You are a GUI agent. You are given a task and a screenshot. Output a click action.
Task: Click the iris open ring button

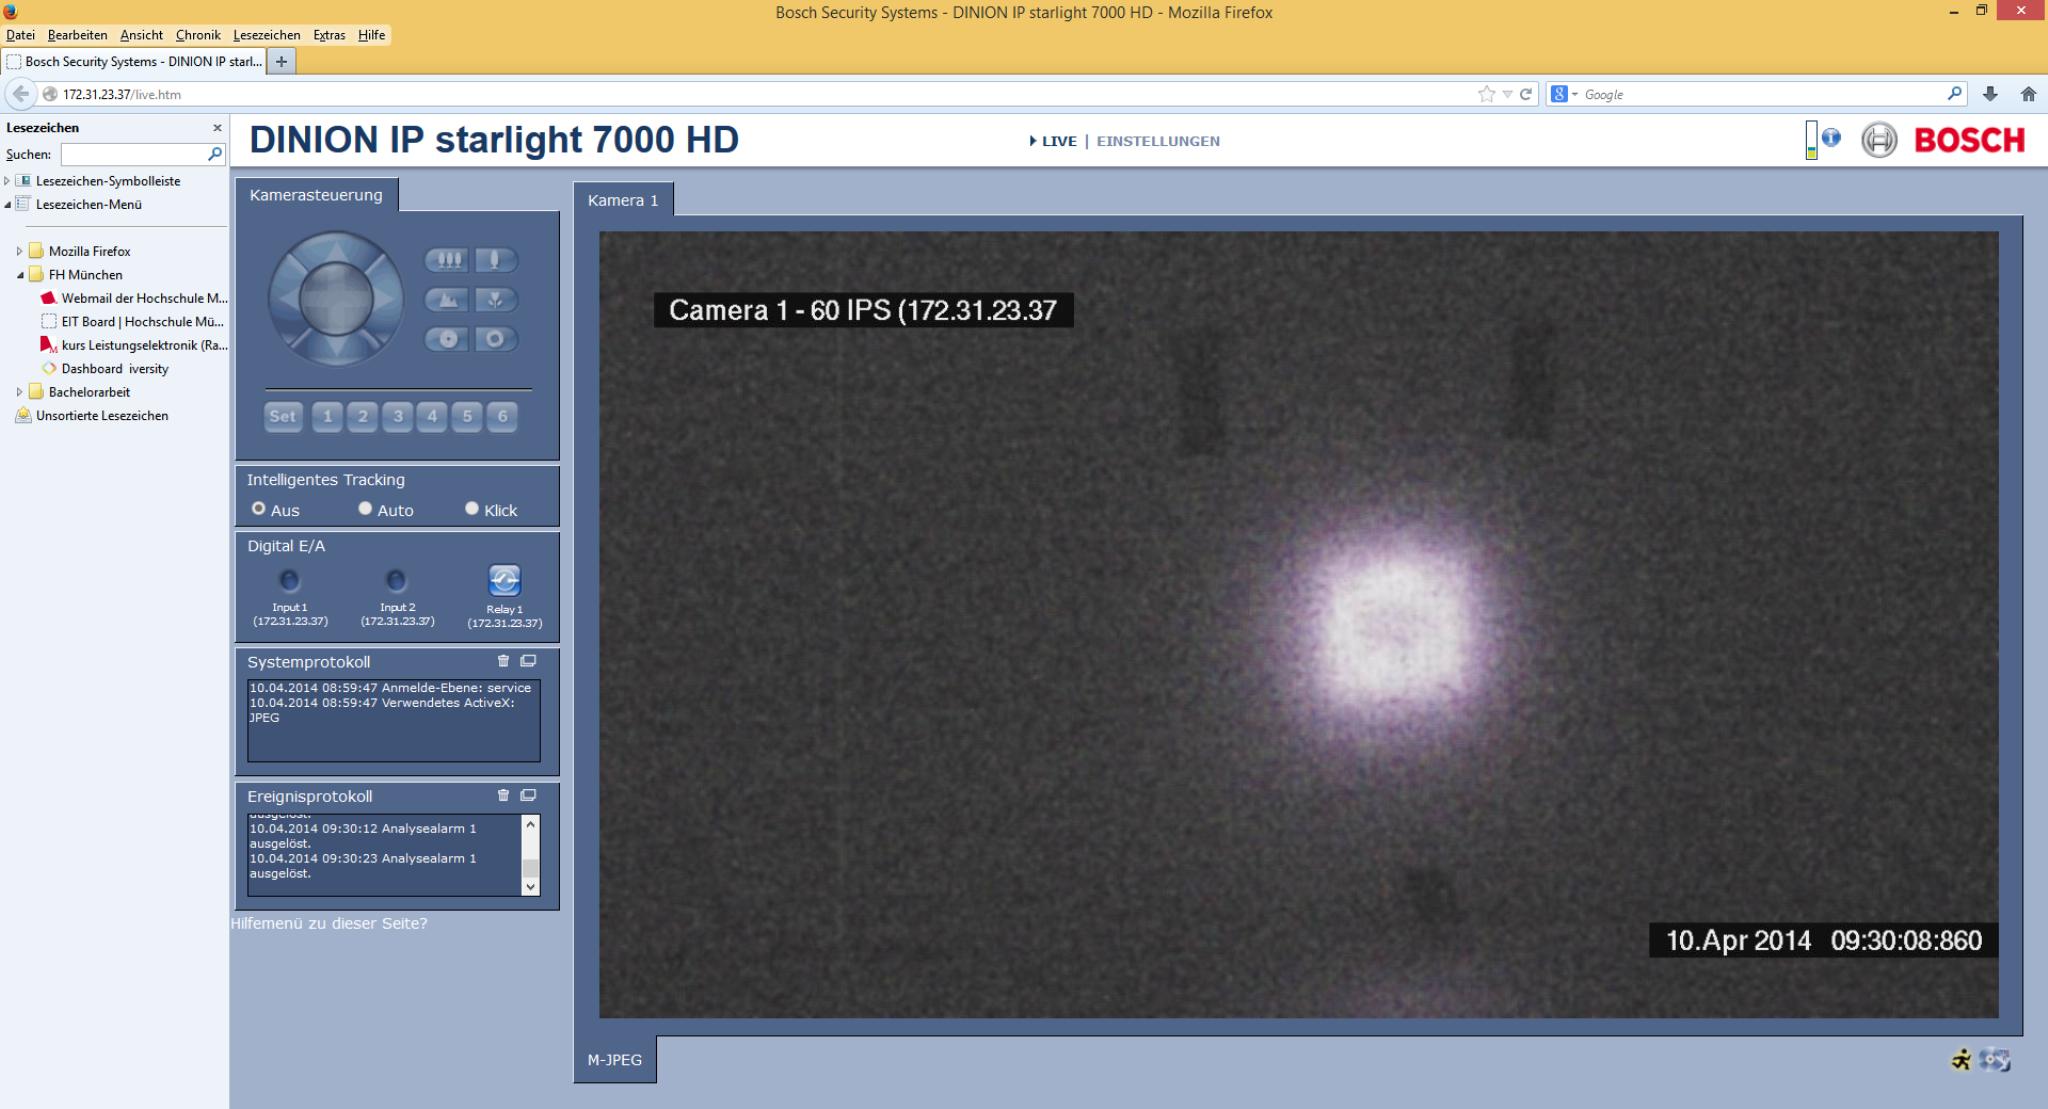pyautogui.click(x=494, y=339)
